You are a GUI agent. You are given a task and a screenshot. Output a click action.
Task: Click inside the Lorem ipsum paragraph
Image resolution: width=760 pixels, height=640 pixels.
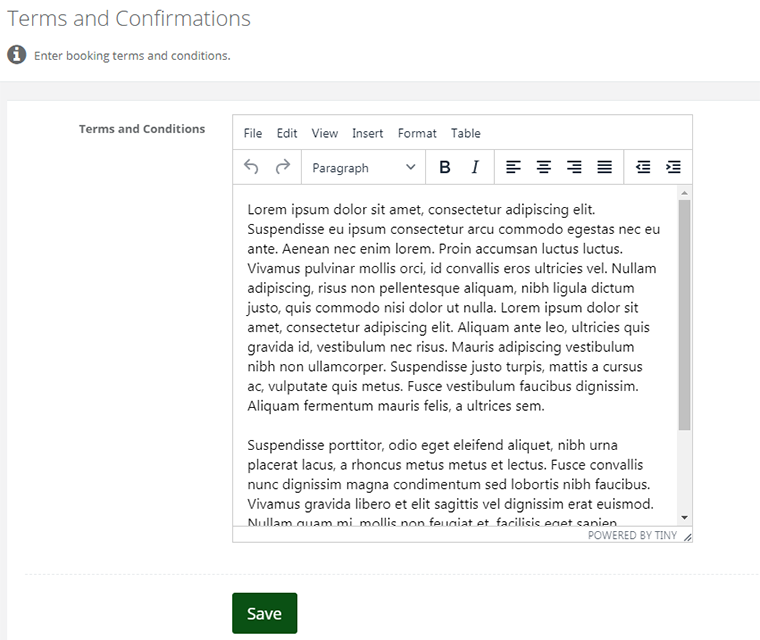(x=453, y=307)
